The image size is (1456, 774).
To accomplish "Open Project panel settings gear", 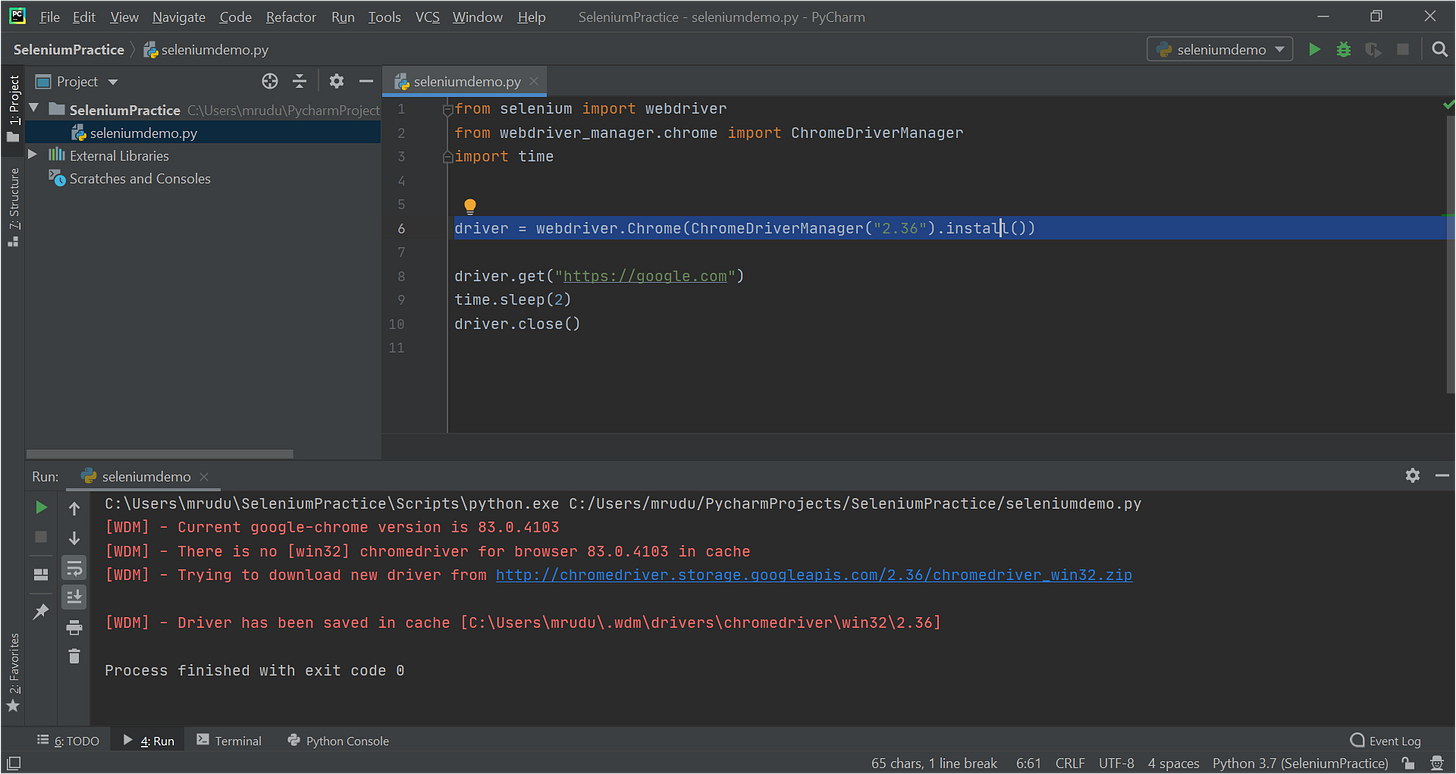I will tap(336, 81).
